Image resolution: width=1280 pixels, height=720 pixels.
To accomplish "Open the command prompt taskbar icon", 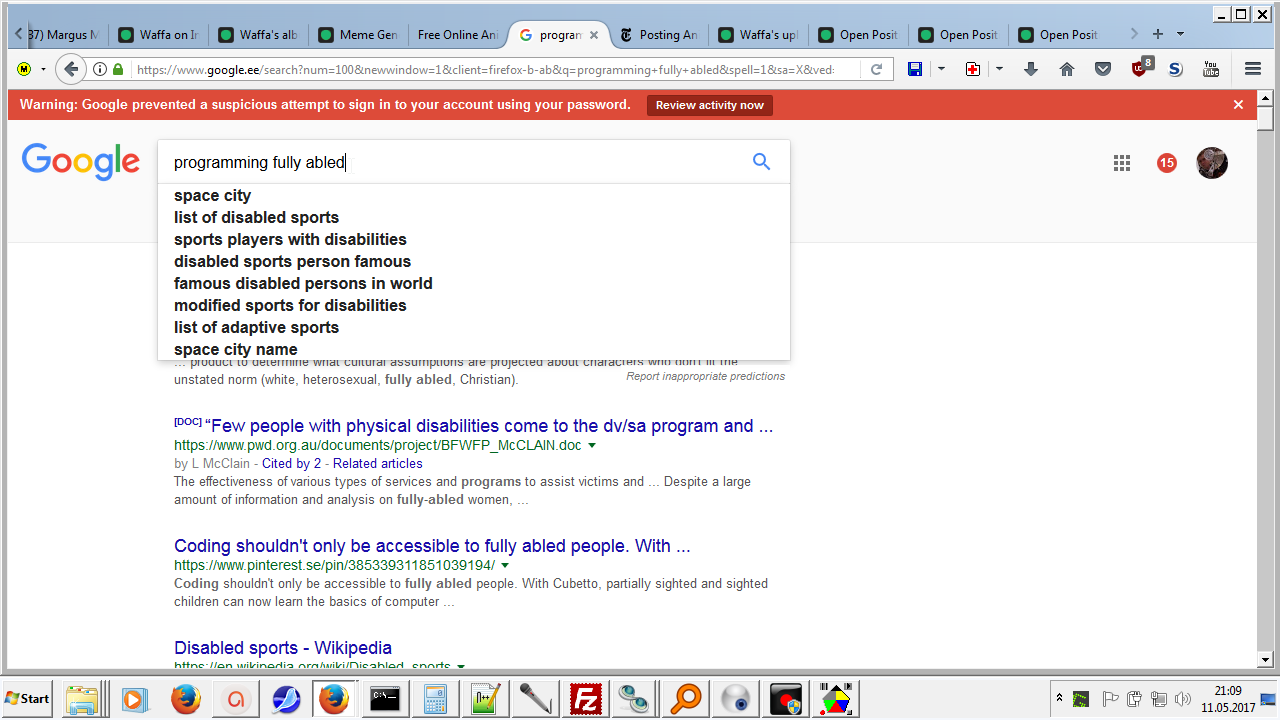I will point(385,698).
